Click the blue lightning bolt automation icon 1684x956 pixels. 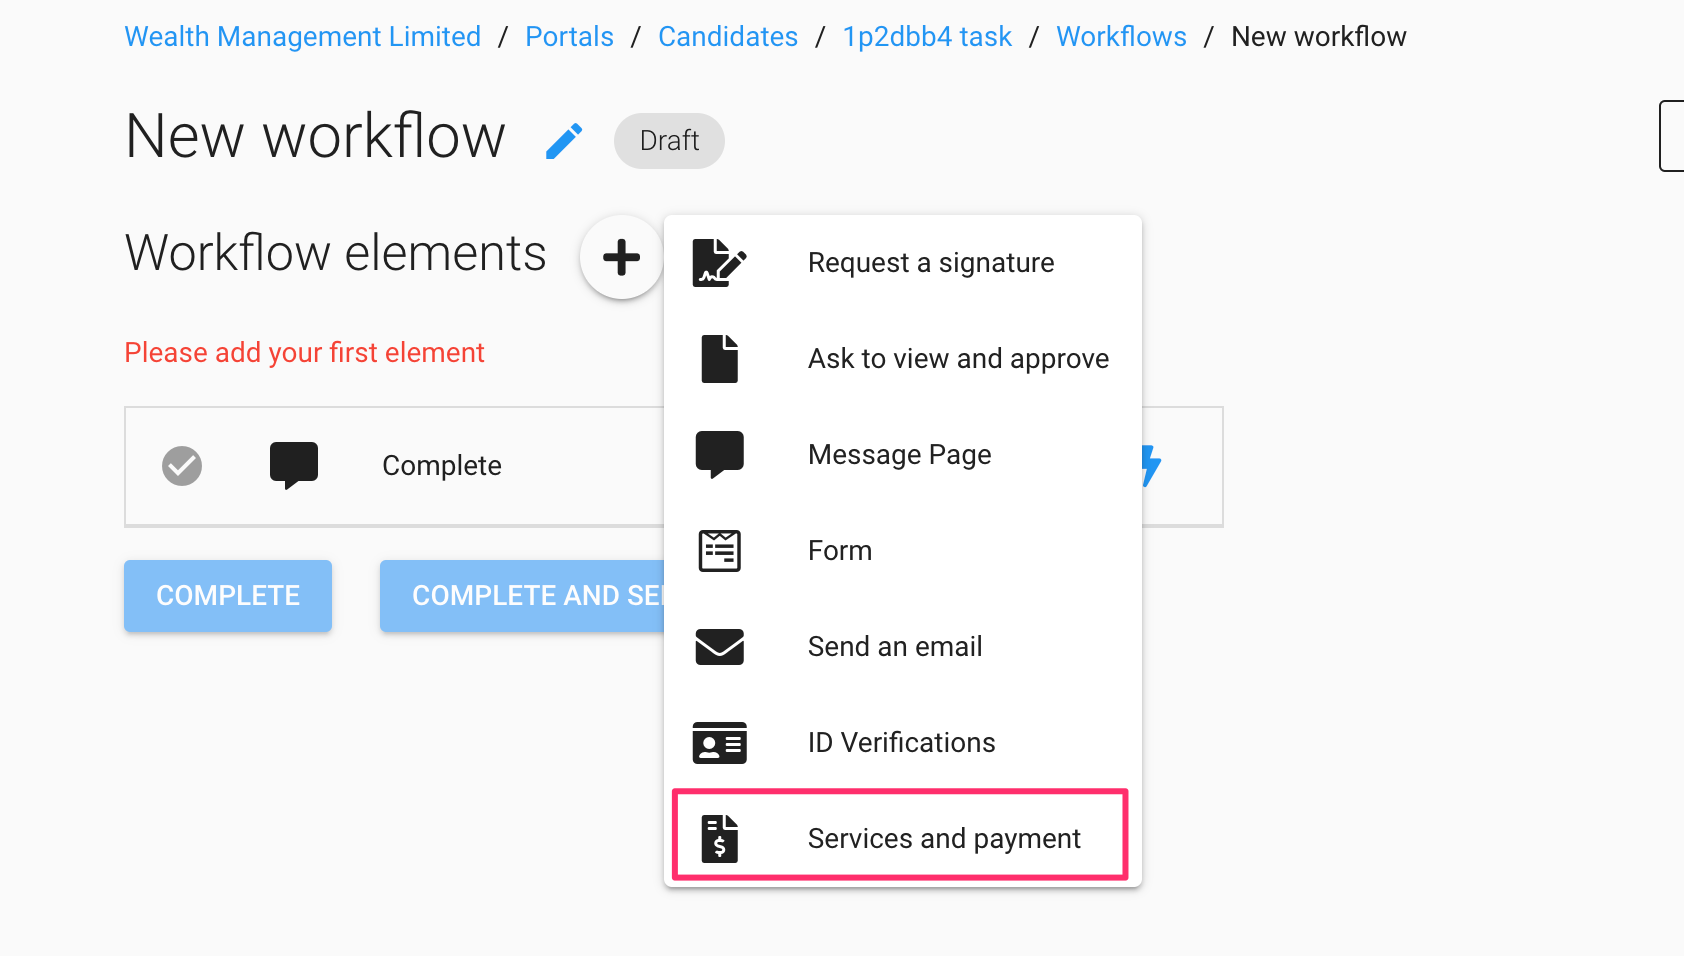pos(1147,465)
